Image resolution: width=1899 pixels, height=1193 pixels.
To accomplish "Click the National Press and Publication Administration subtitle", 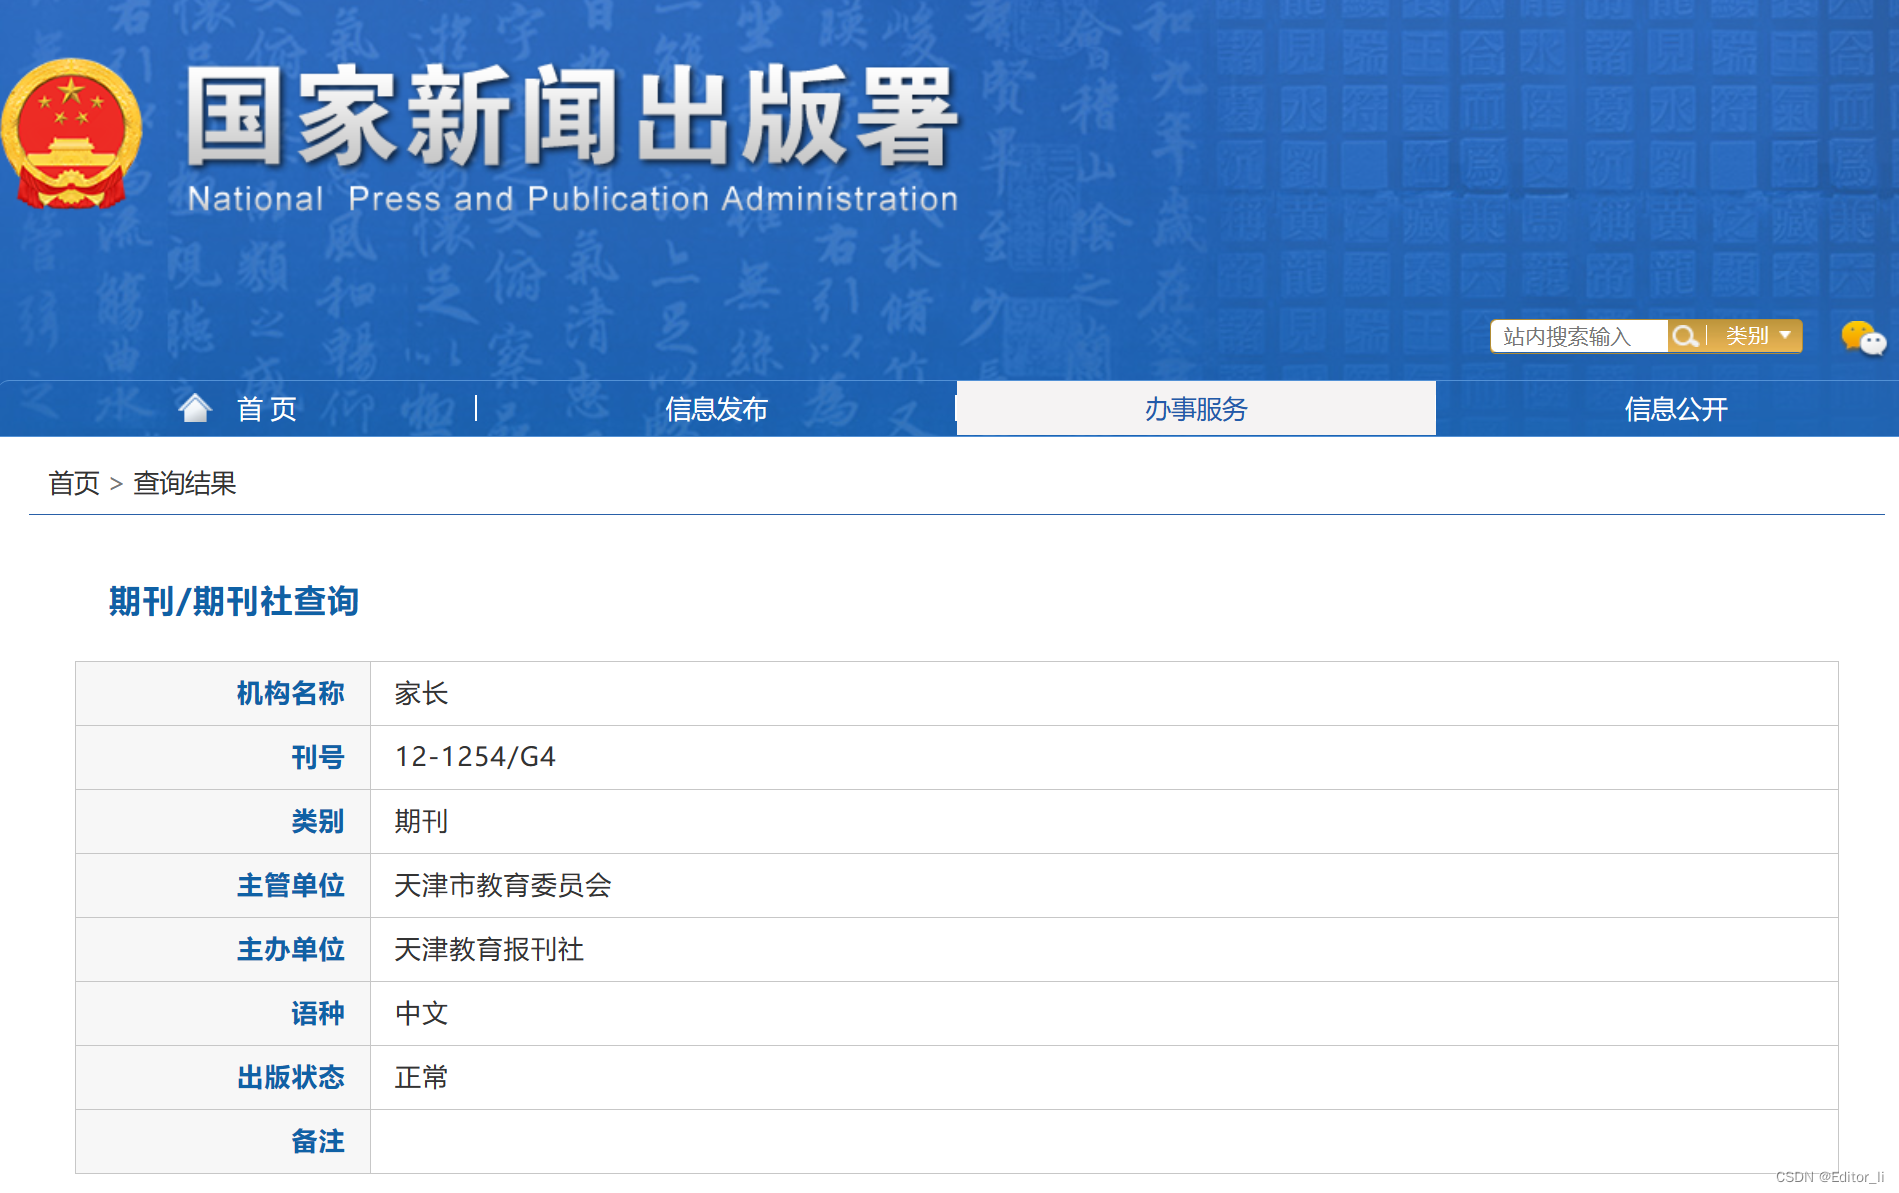I will [573, 198].
